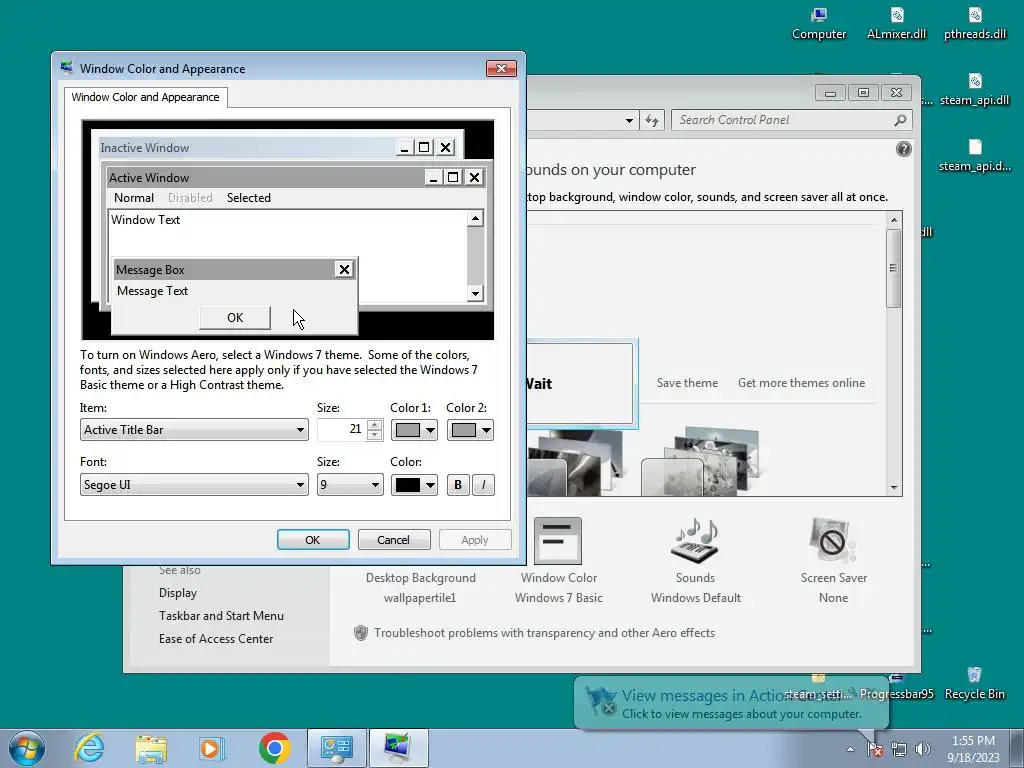Click the taskbar clock showing 1:55 PM
The image size is (1024, 768).
[973, 749]
